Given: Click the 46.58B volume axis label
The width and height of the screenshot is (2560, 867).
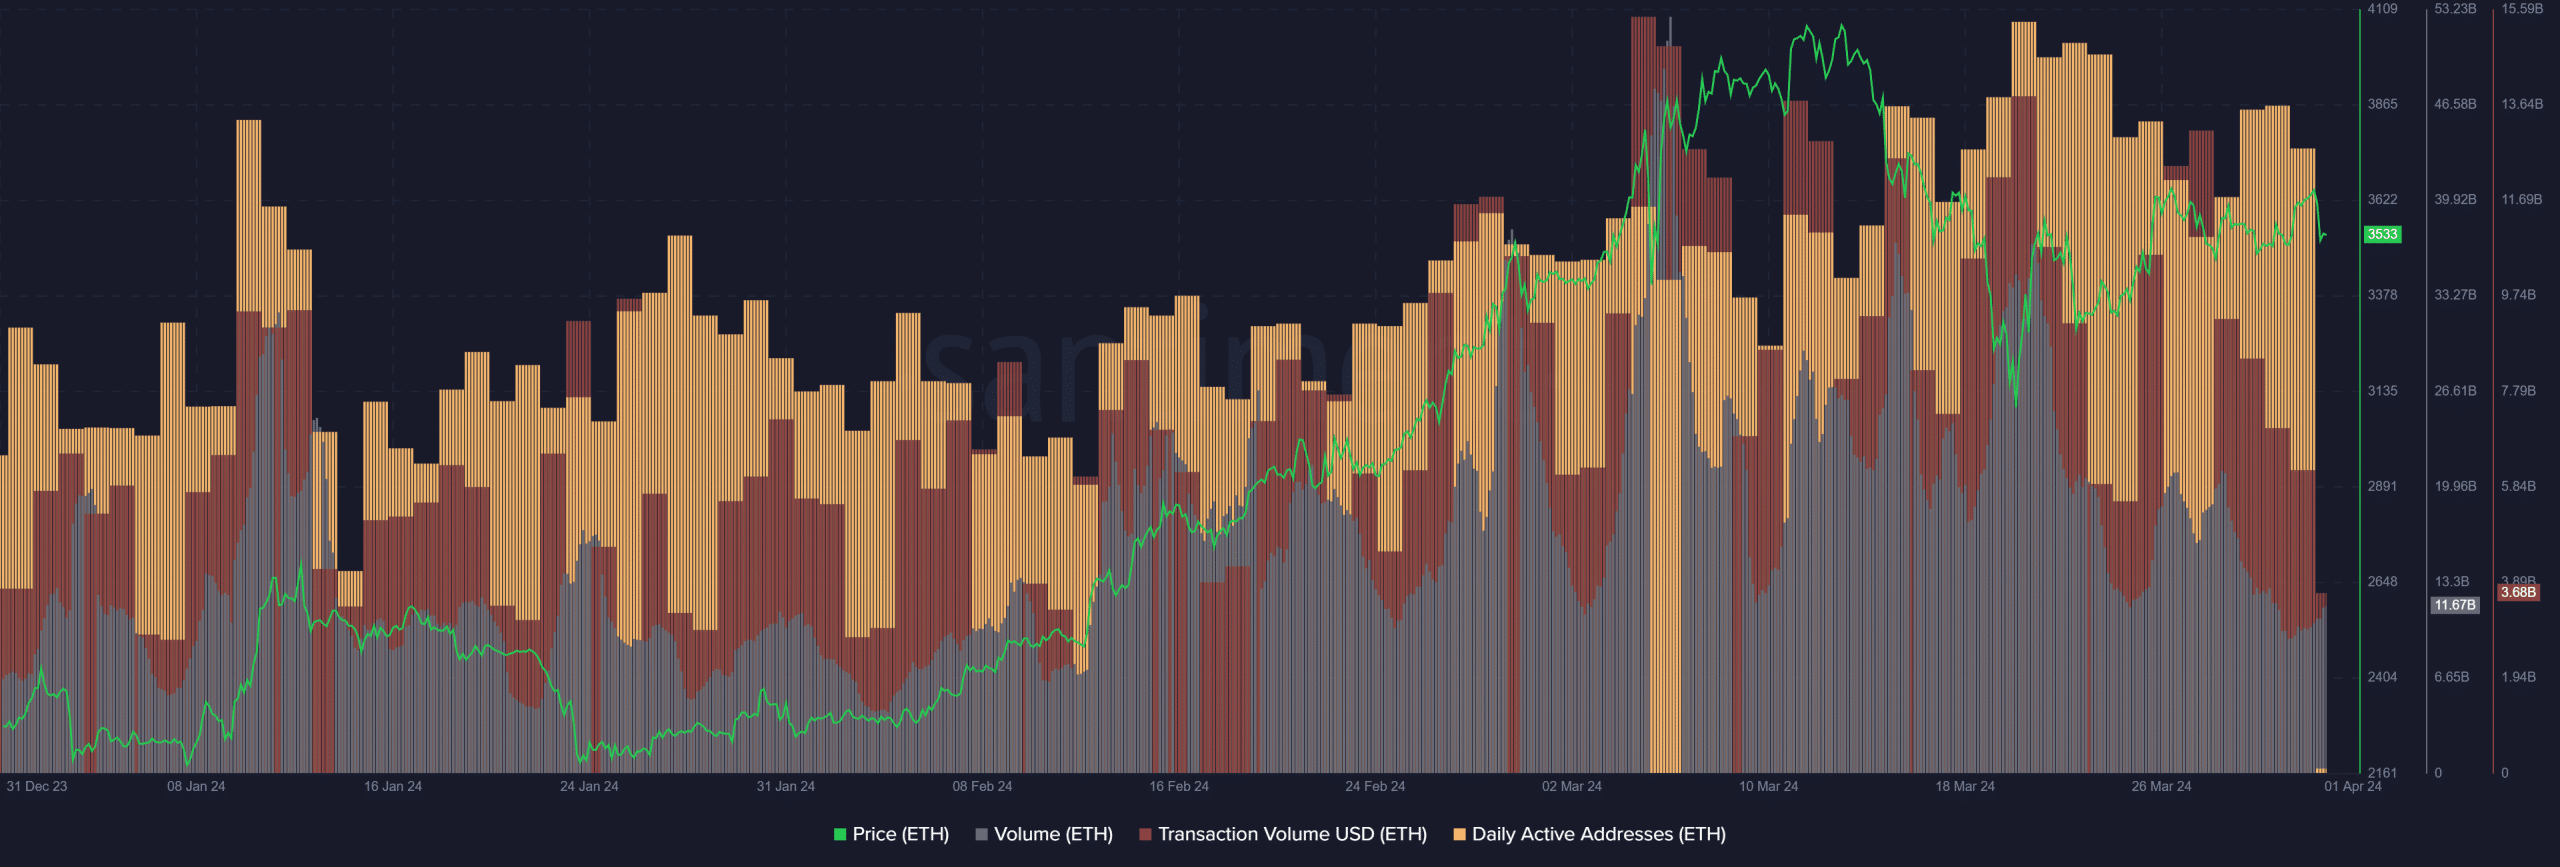Looking at the screenshot, I should tap(2455, 104).
